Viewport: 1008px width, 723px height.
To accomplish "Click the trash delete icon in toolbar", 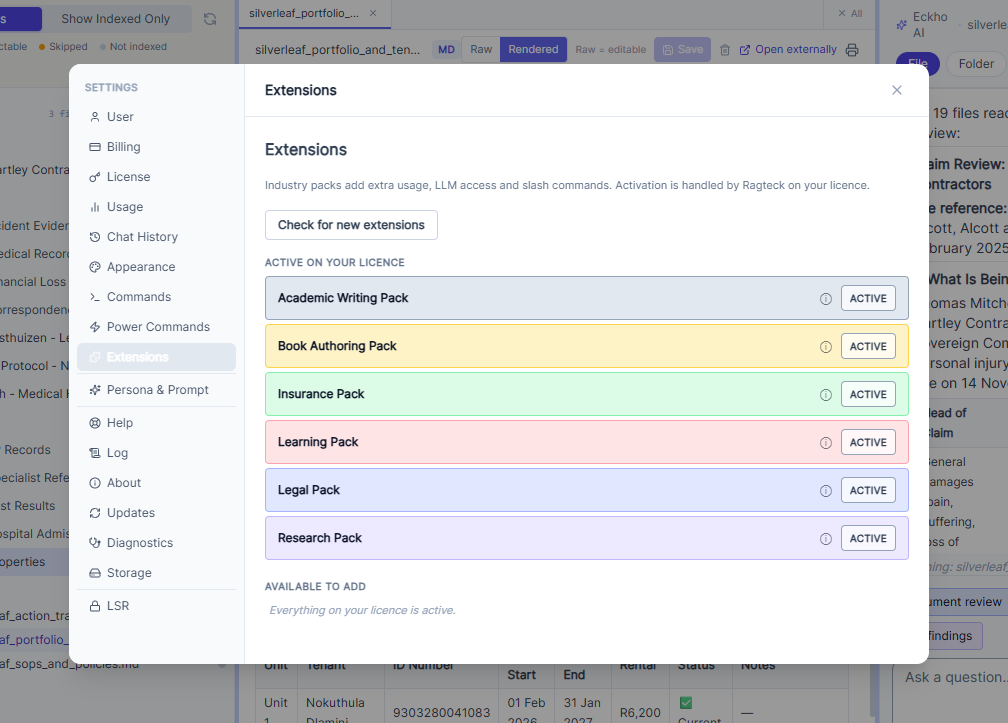I will pyautogui.click(x=724, y=50).
